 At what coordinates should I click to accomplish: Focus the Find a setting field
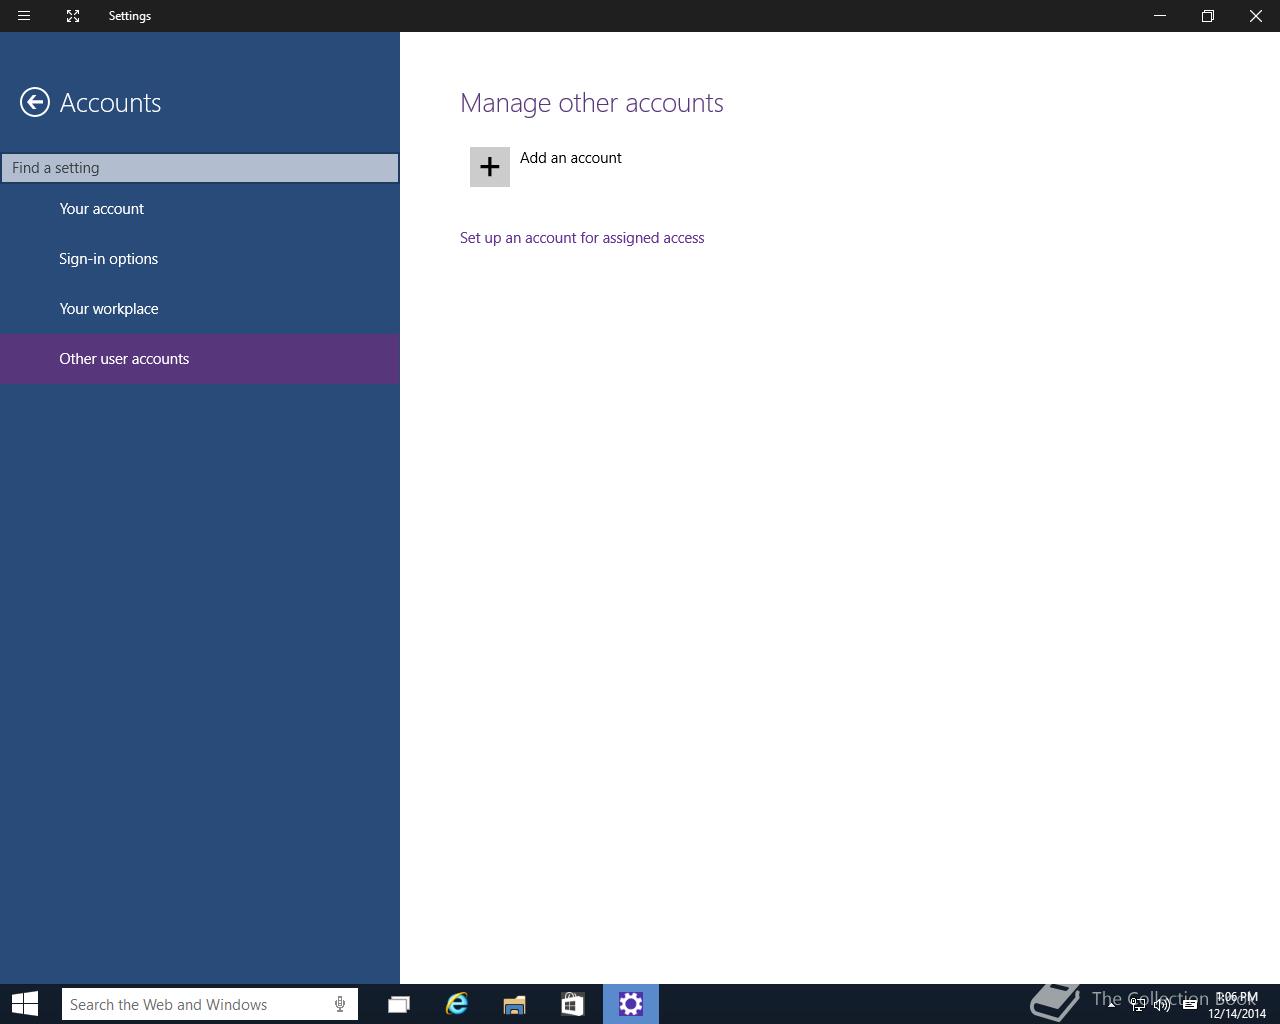tap(200, 168)
